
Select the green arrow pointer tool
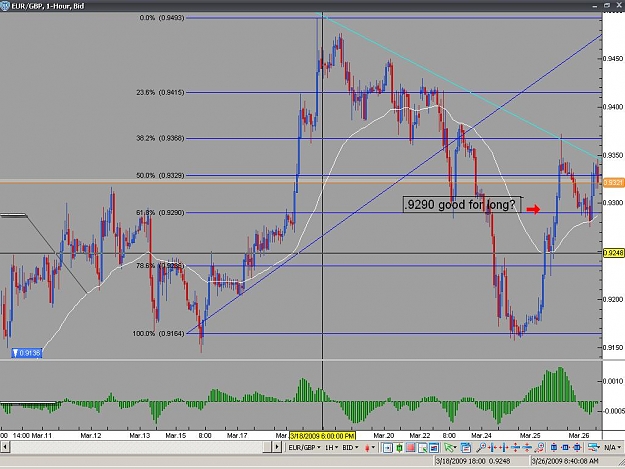pyautogui.click(x=448, y=448)
